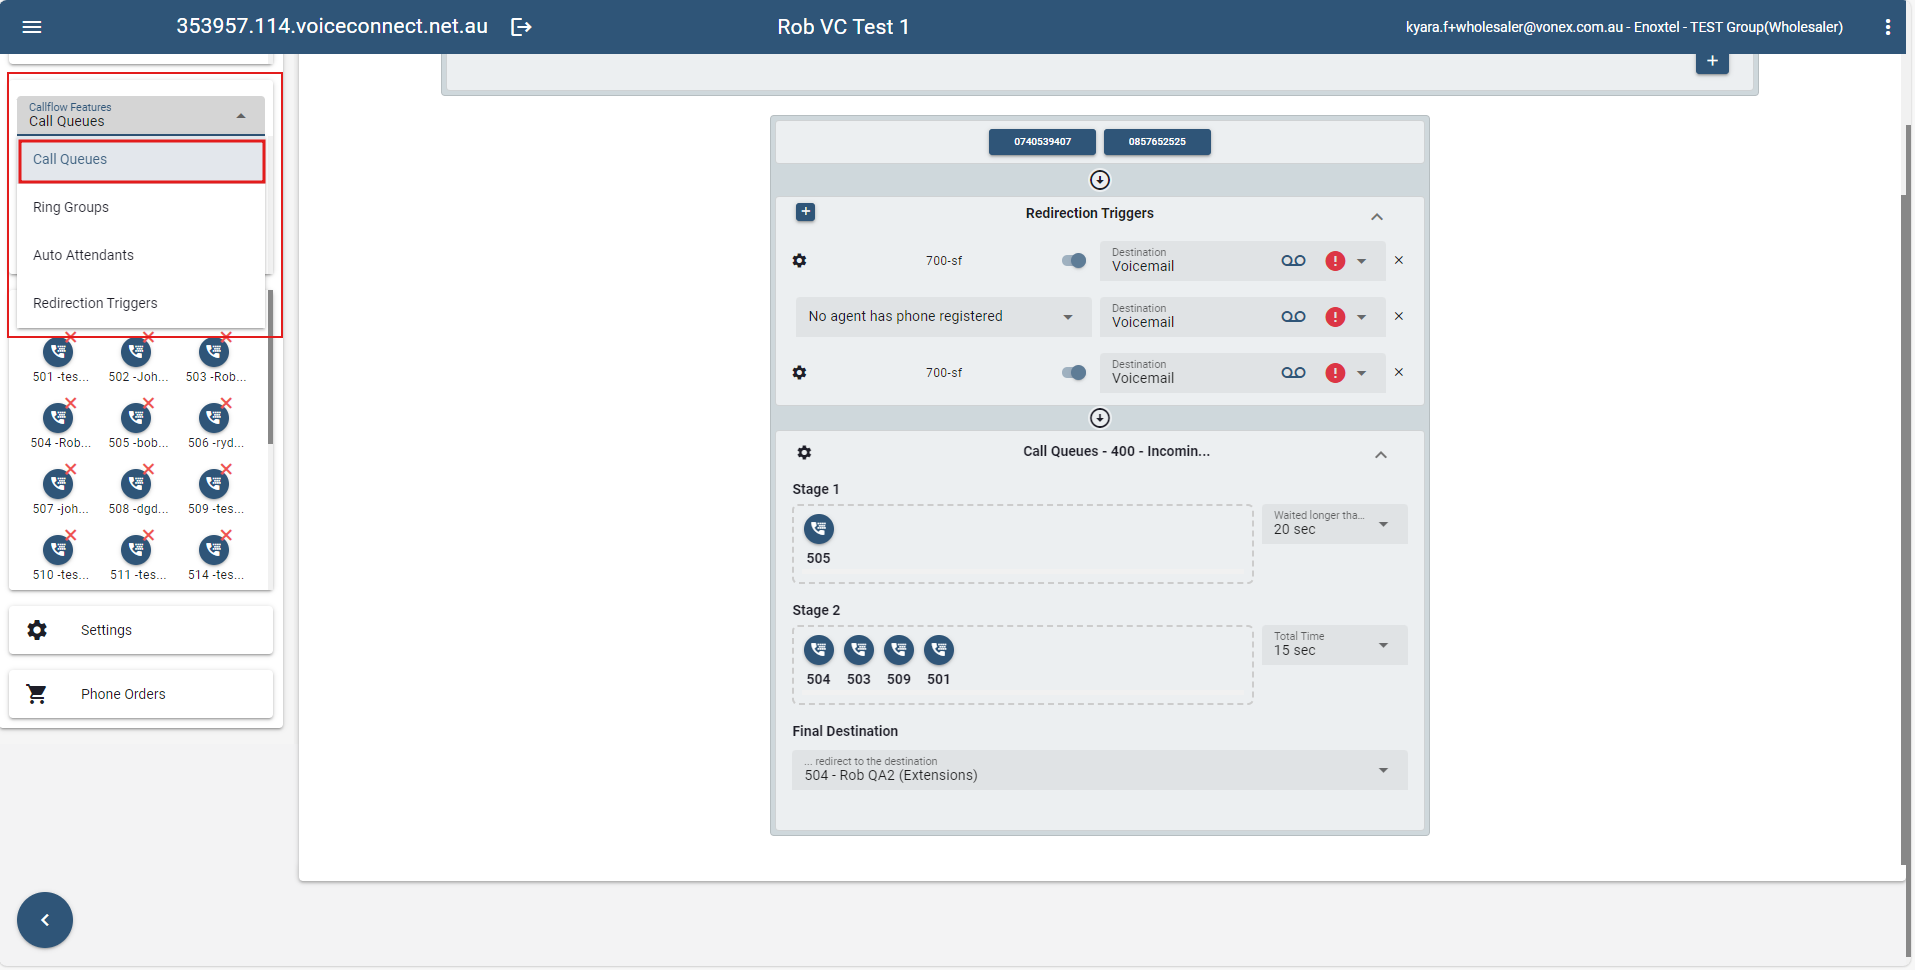Viewport: 1915px width, 970px height.
Task: Open Call Queues 400 gear settings
Action: (x=804, y=452)
